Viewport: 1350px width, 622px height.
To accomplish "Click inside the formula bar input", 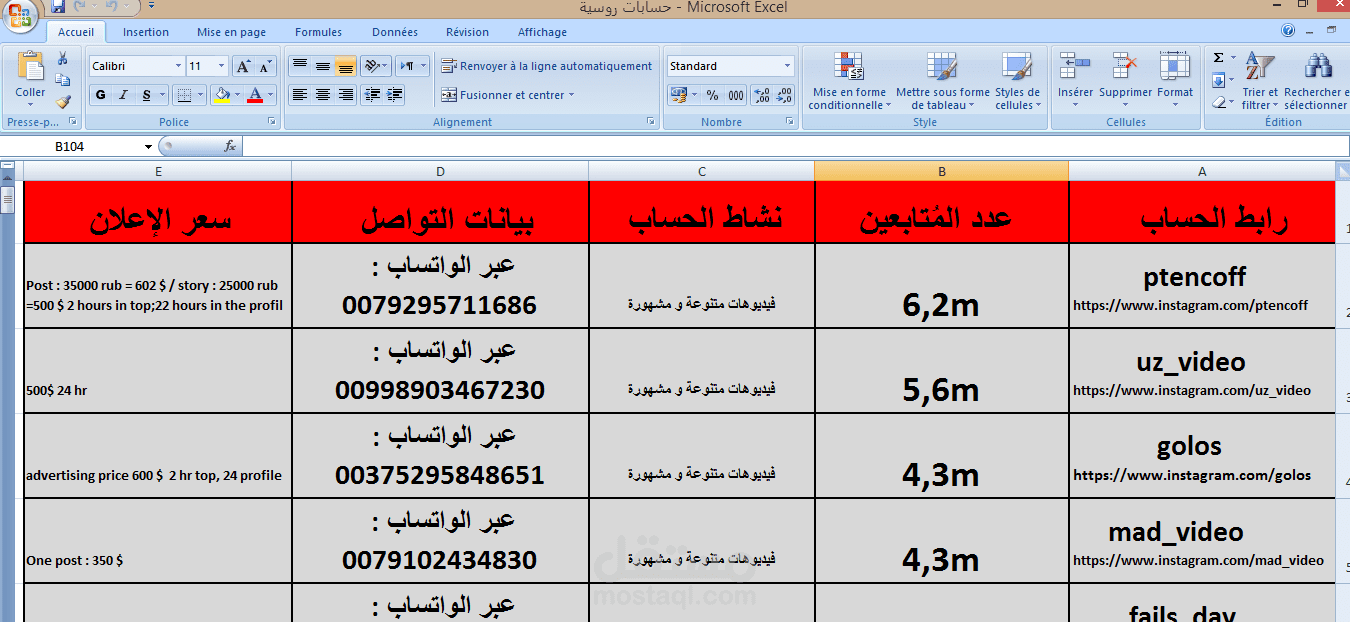I will (795, 146).
